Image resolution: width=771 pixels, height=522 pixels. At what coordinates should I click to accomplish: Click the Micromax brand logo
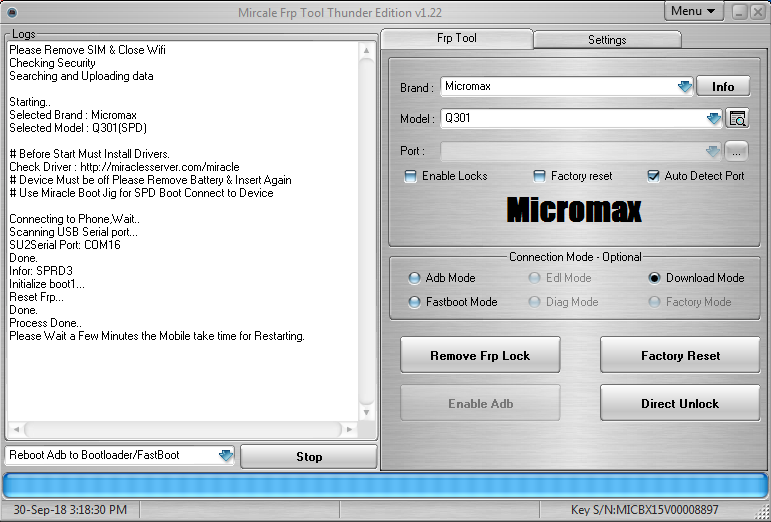[574, 210]
